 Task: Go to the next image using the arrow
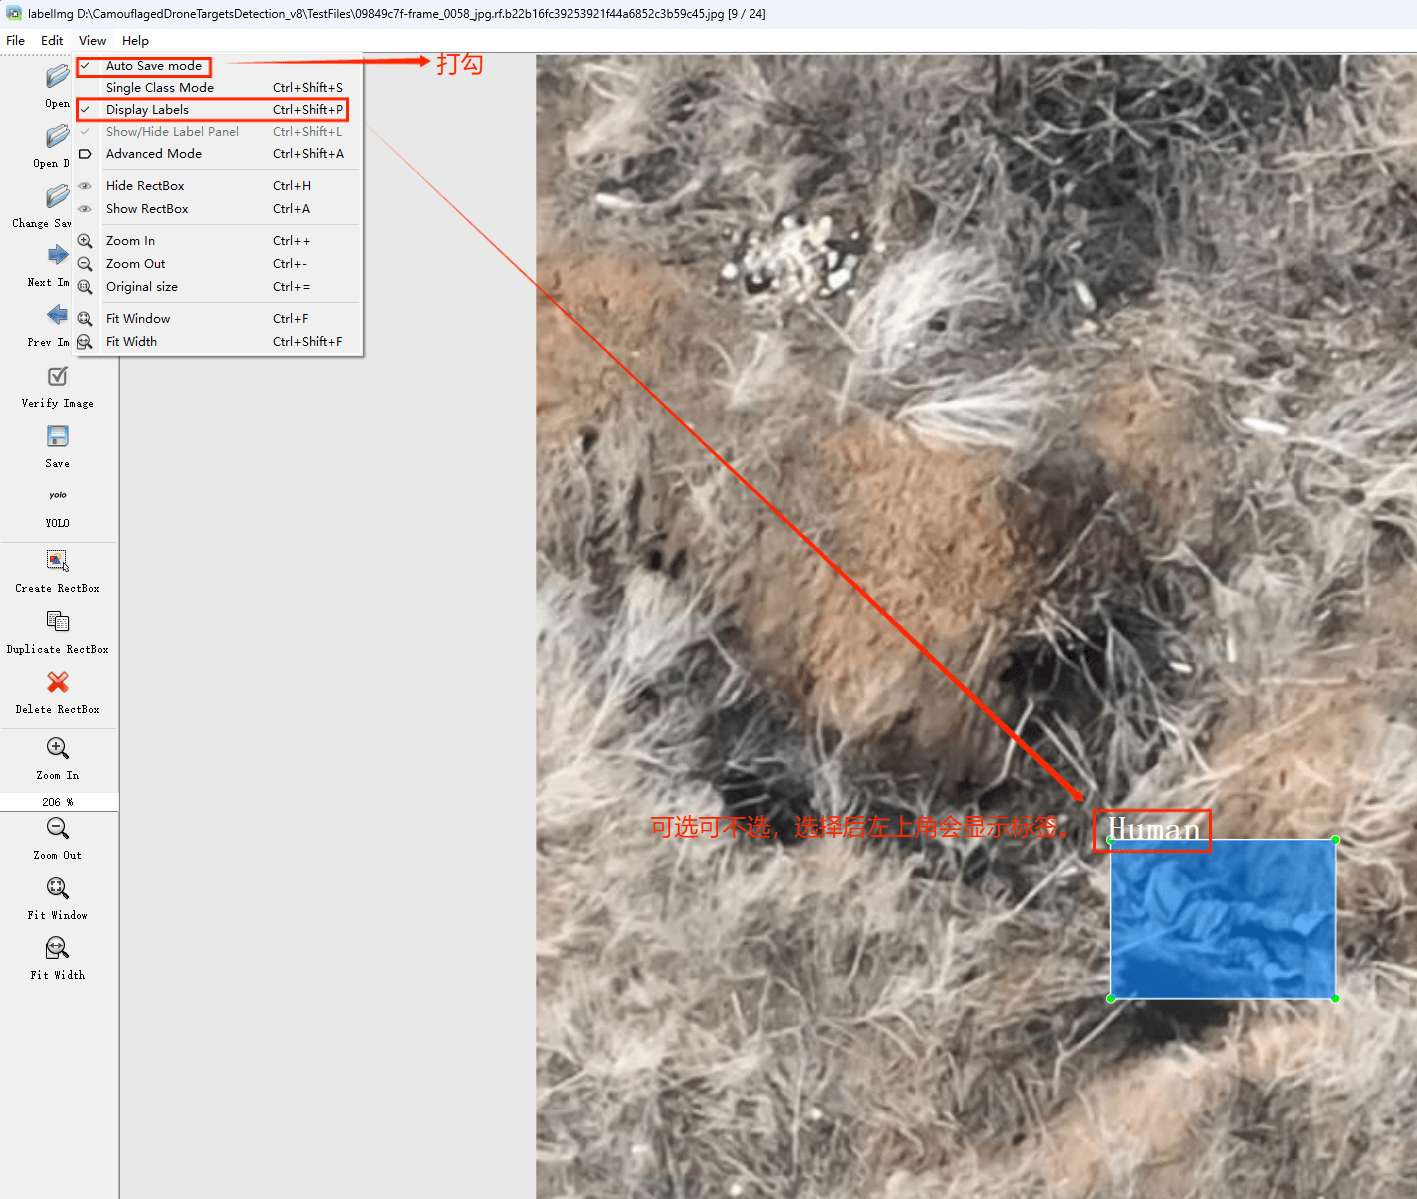58,256
